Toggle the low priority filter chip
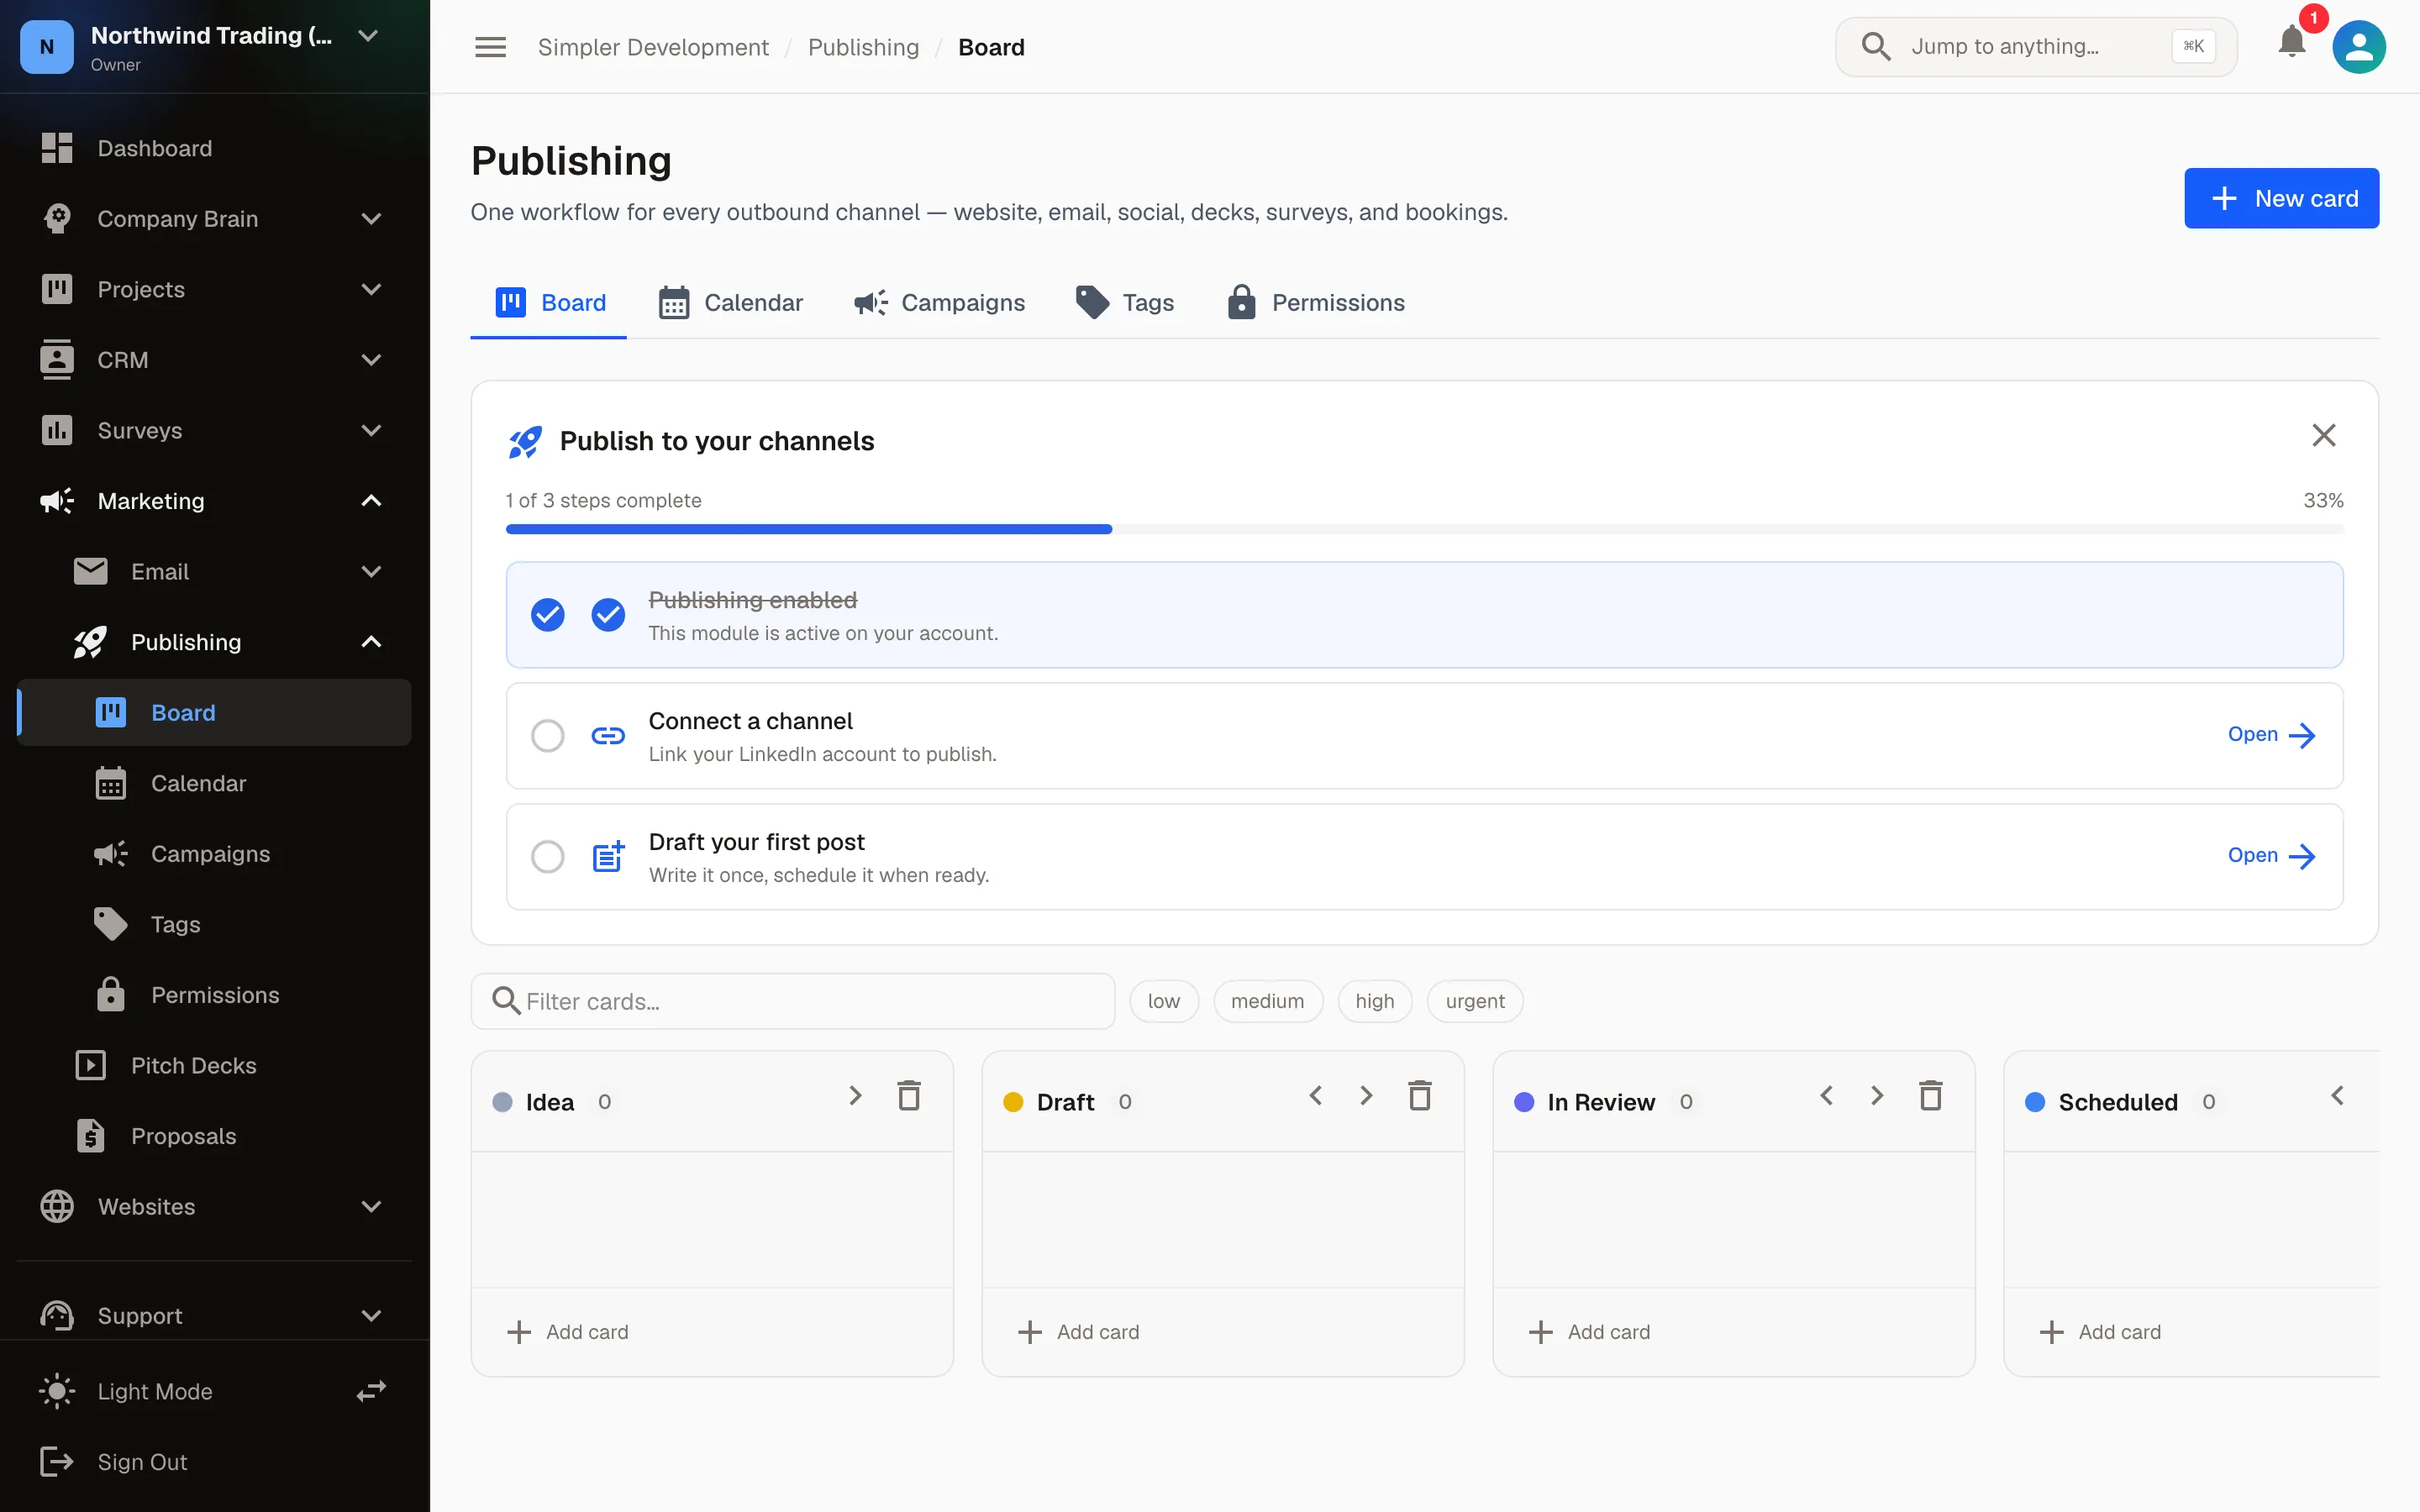Viewport: 2420px width, 1512px height. [x=1164, y=1001]
